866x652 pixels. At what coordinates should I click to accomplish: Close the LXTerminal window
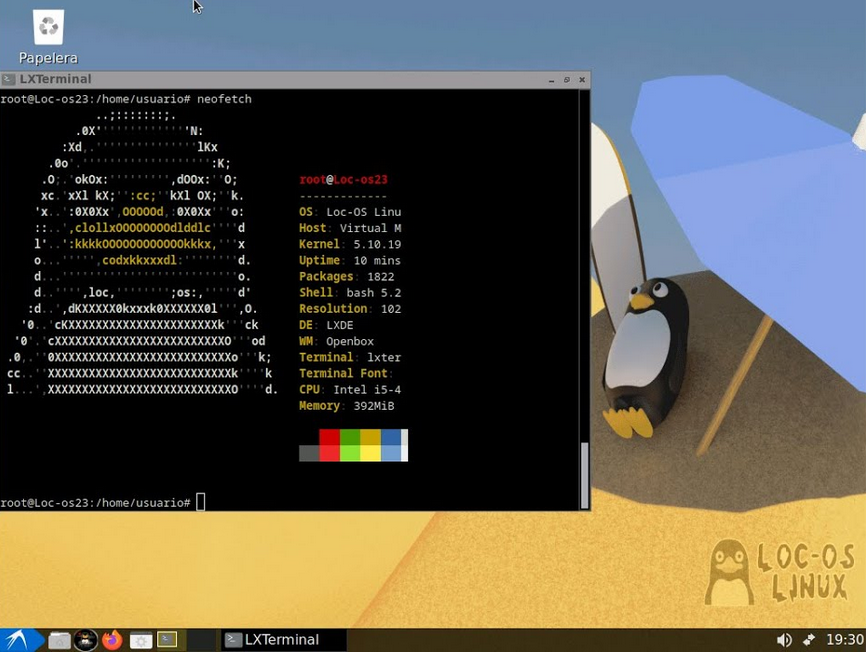coord(582,80)
